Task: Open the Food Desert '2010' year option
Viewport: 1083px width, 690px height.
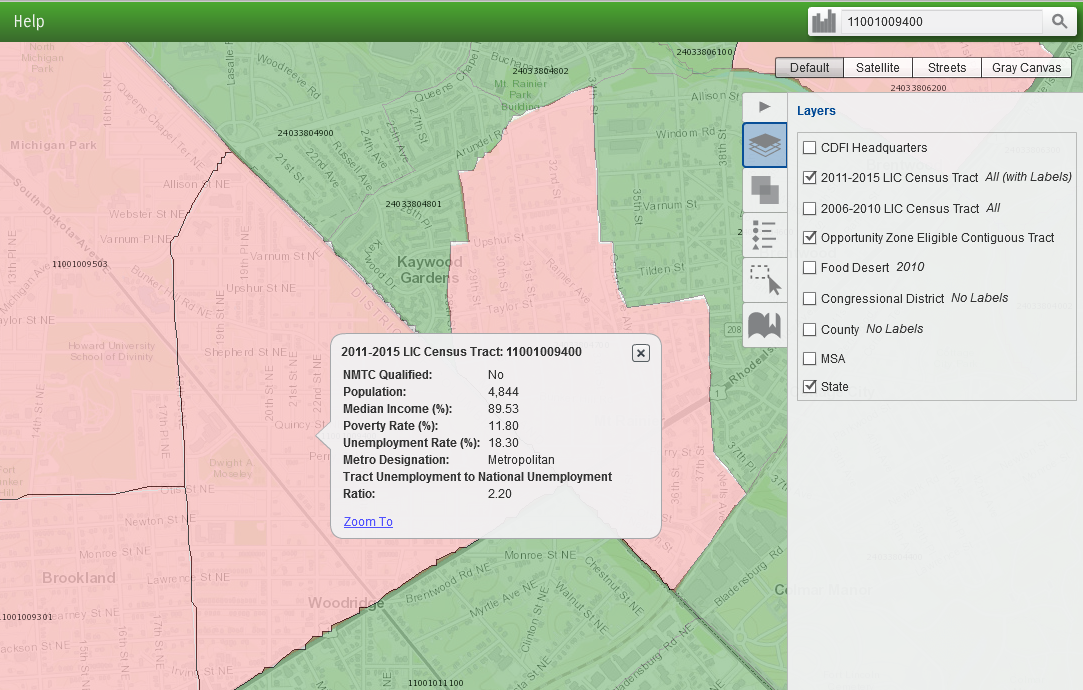Action: [910, 267]
